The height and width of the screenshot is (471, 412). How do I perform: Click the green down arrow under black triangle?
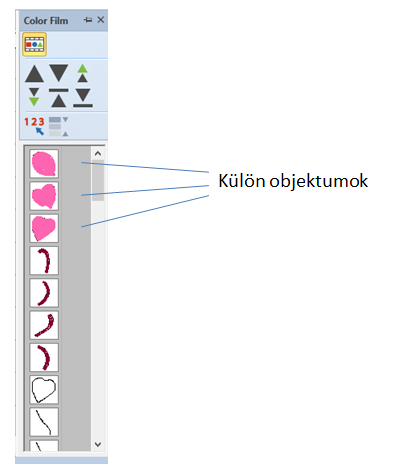[34, 97]
